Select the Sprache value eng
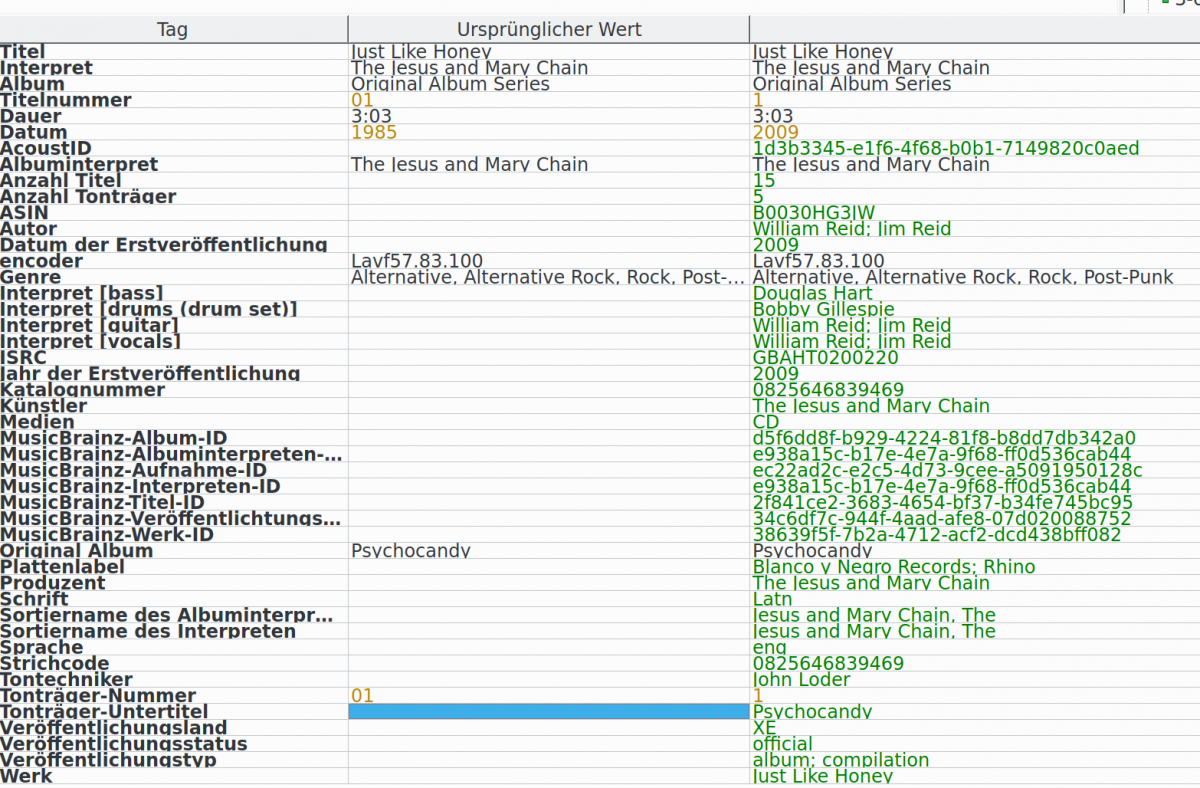Image resolution: width=1200 pixels, height=788 pixels. [769, 647]
